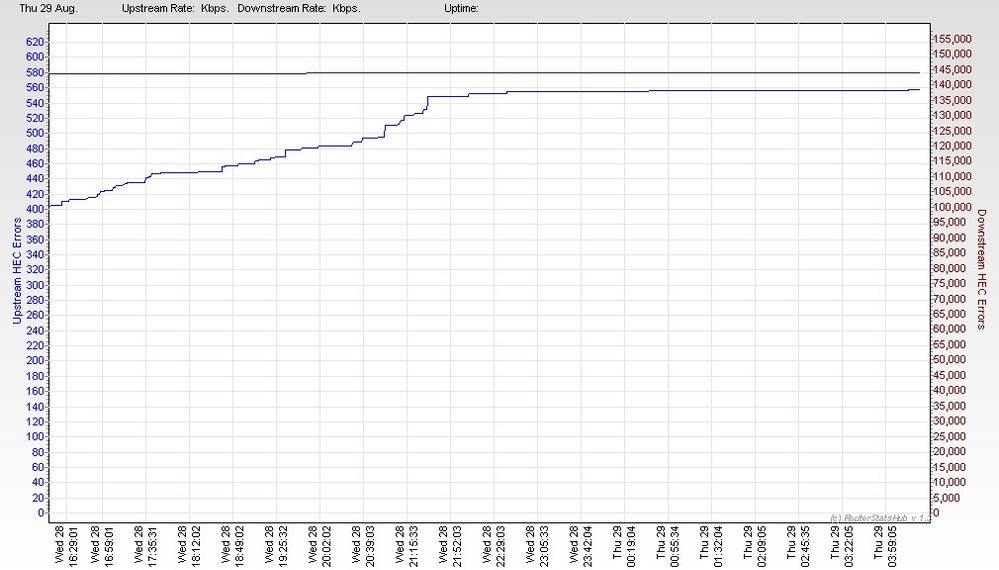Click time label 'Wed 28 16:29:01'
999x570 pixels.
(x=66, y=545)
